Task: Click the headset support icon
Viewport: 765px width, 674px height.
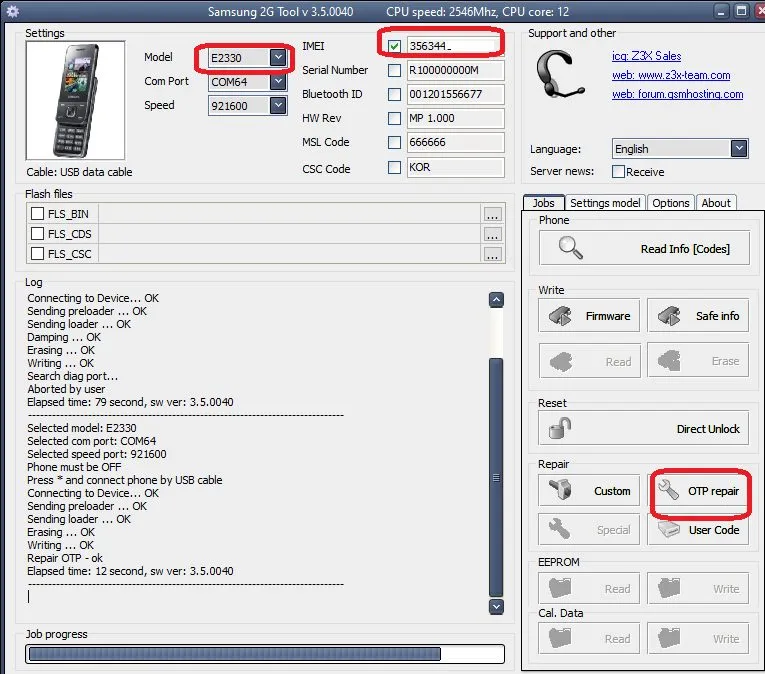Action: (560, 73)
